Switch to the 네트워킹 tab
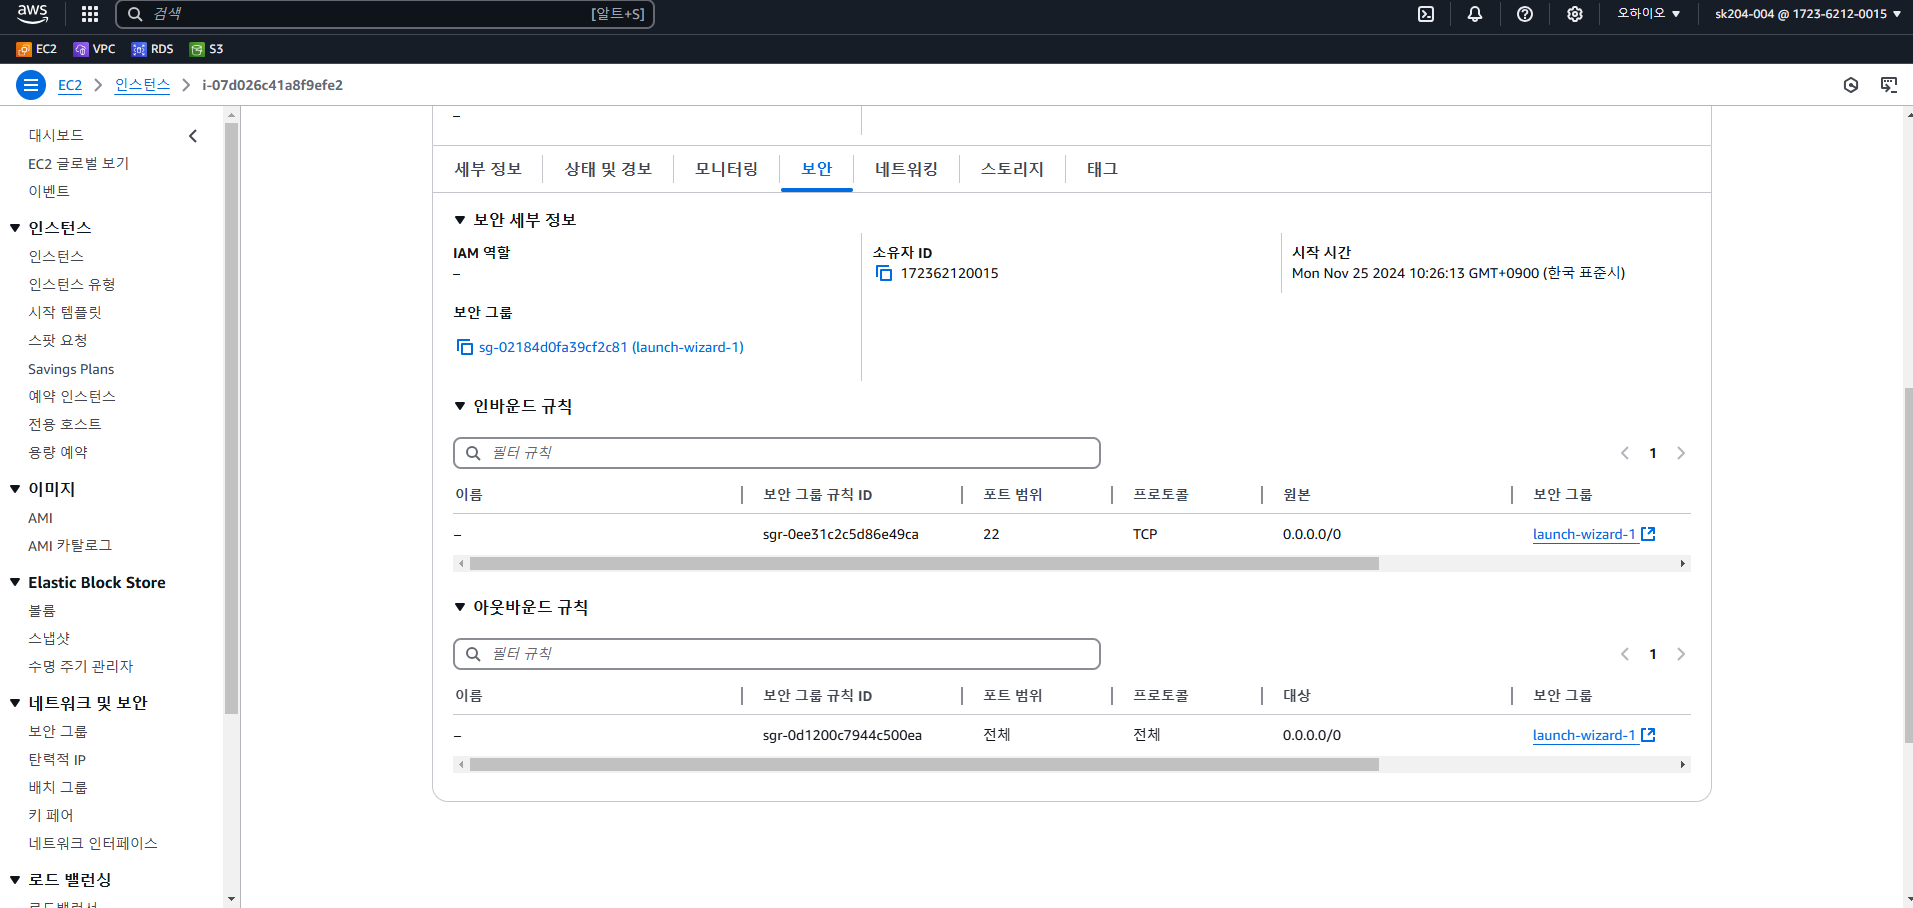Image resolution: width=1913 pixels, height=908 pixels. (x=906, y=169)
